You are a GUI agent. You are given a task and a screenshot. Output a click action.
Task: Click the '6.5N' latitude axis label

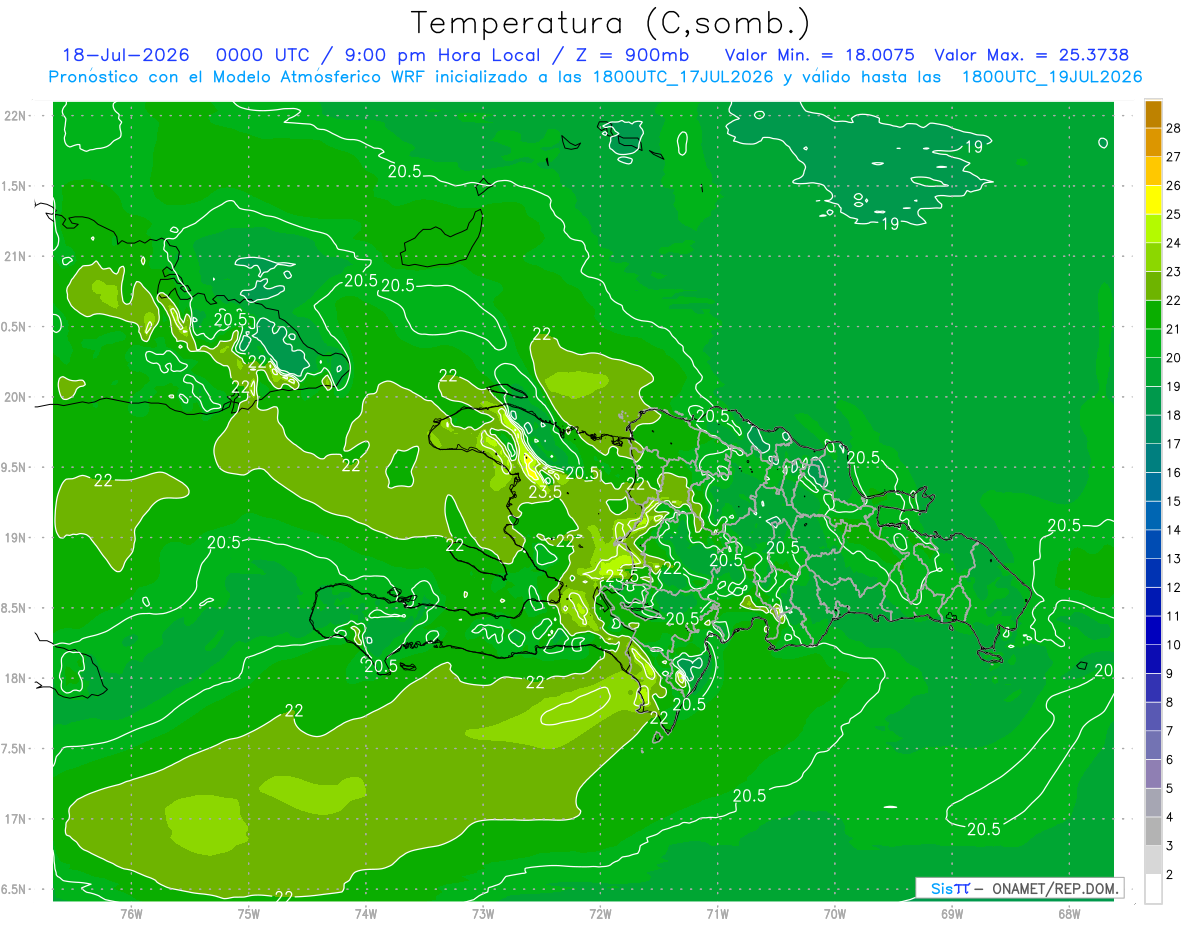pyautogui.click(x=13, y=890)
